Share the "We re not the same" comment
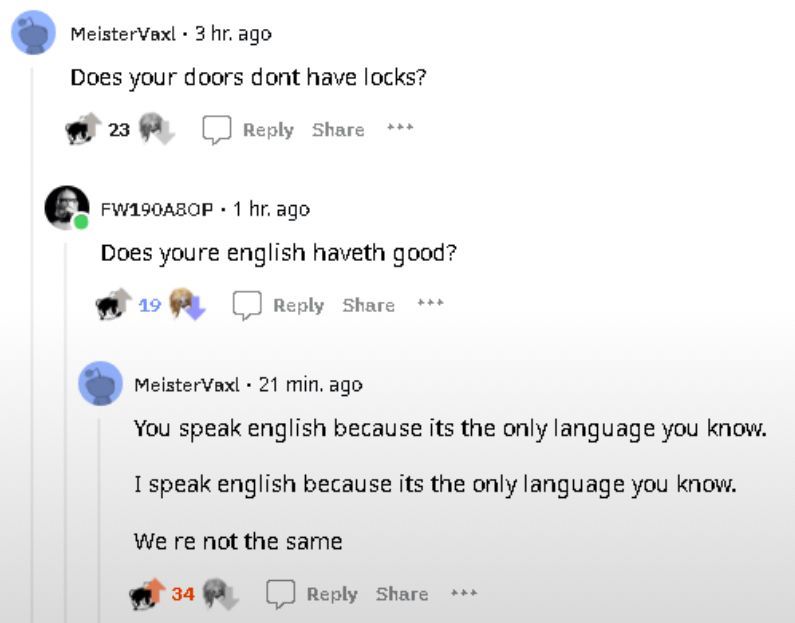795x623 pixels. tap(402, 594)
